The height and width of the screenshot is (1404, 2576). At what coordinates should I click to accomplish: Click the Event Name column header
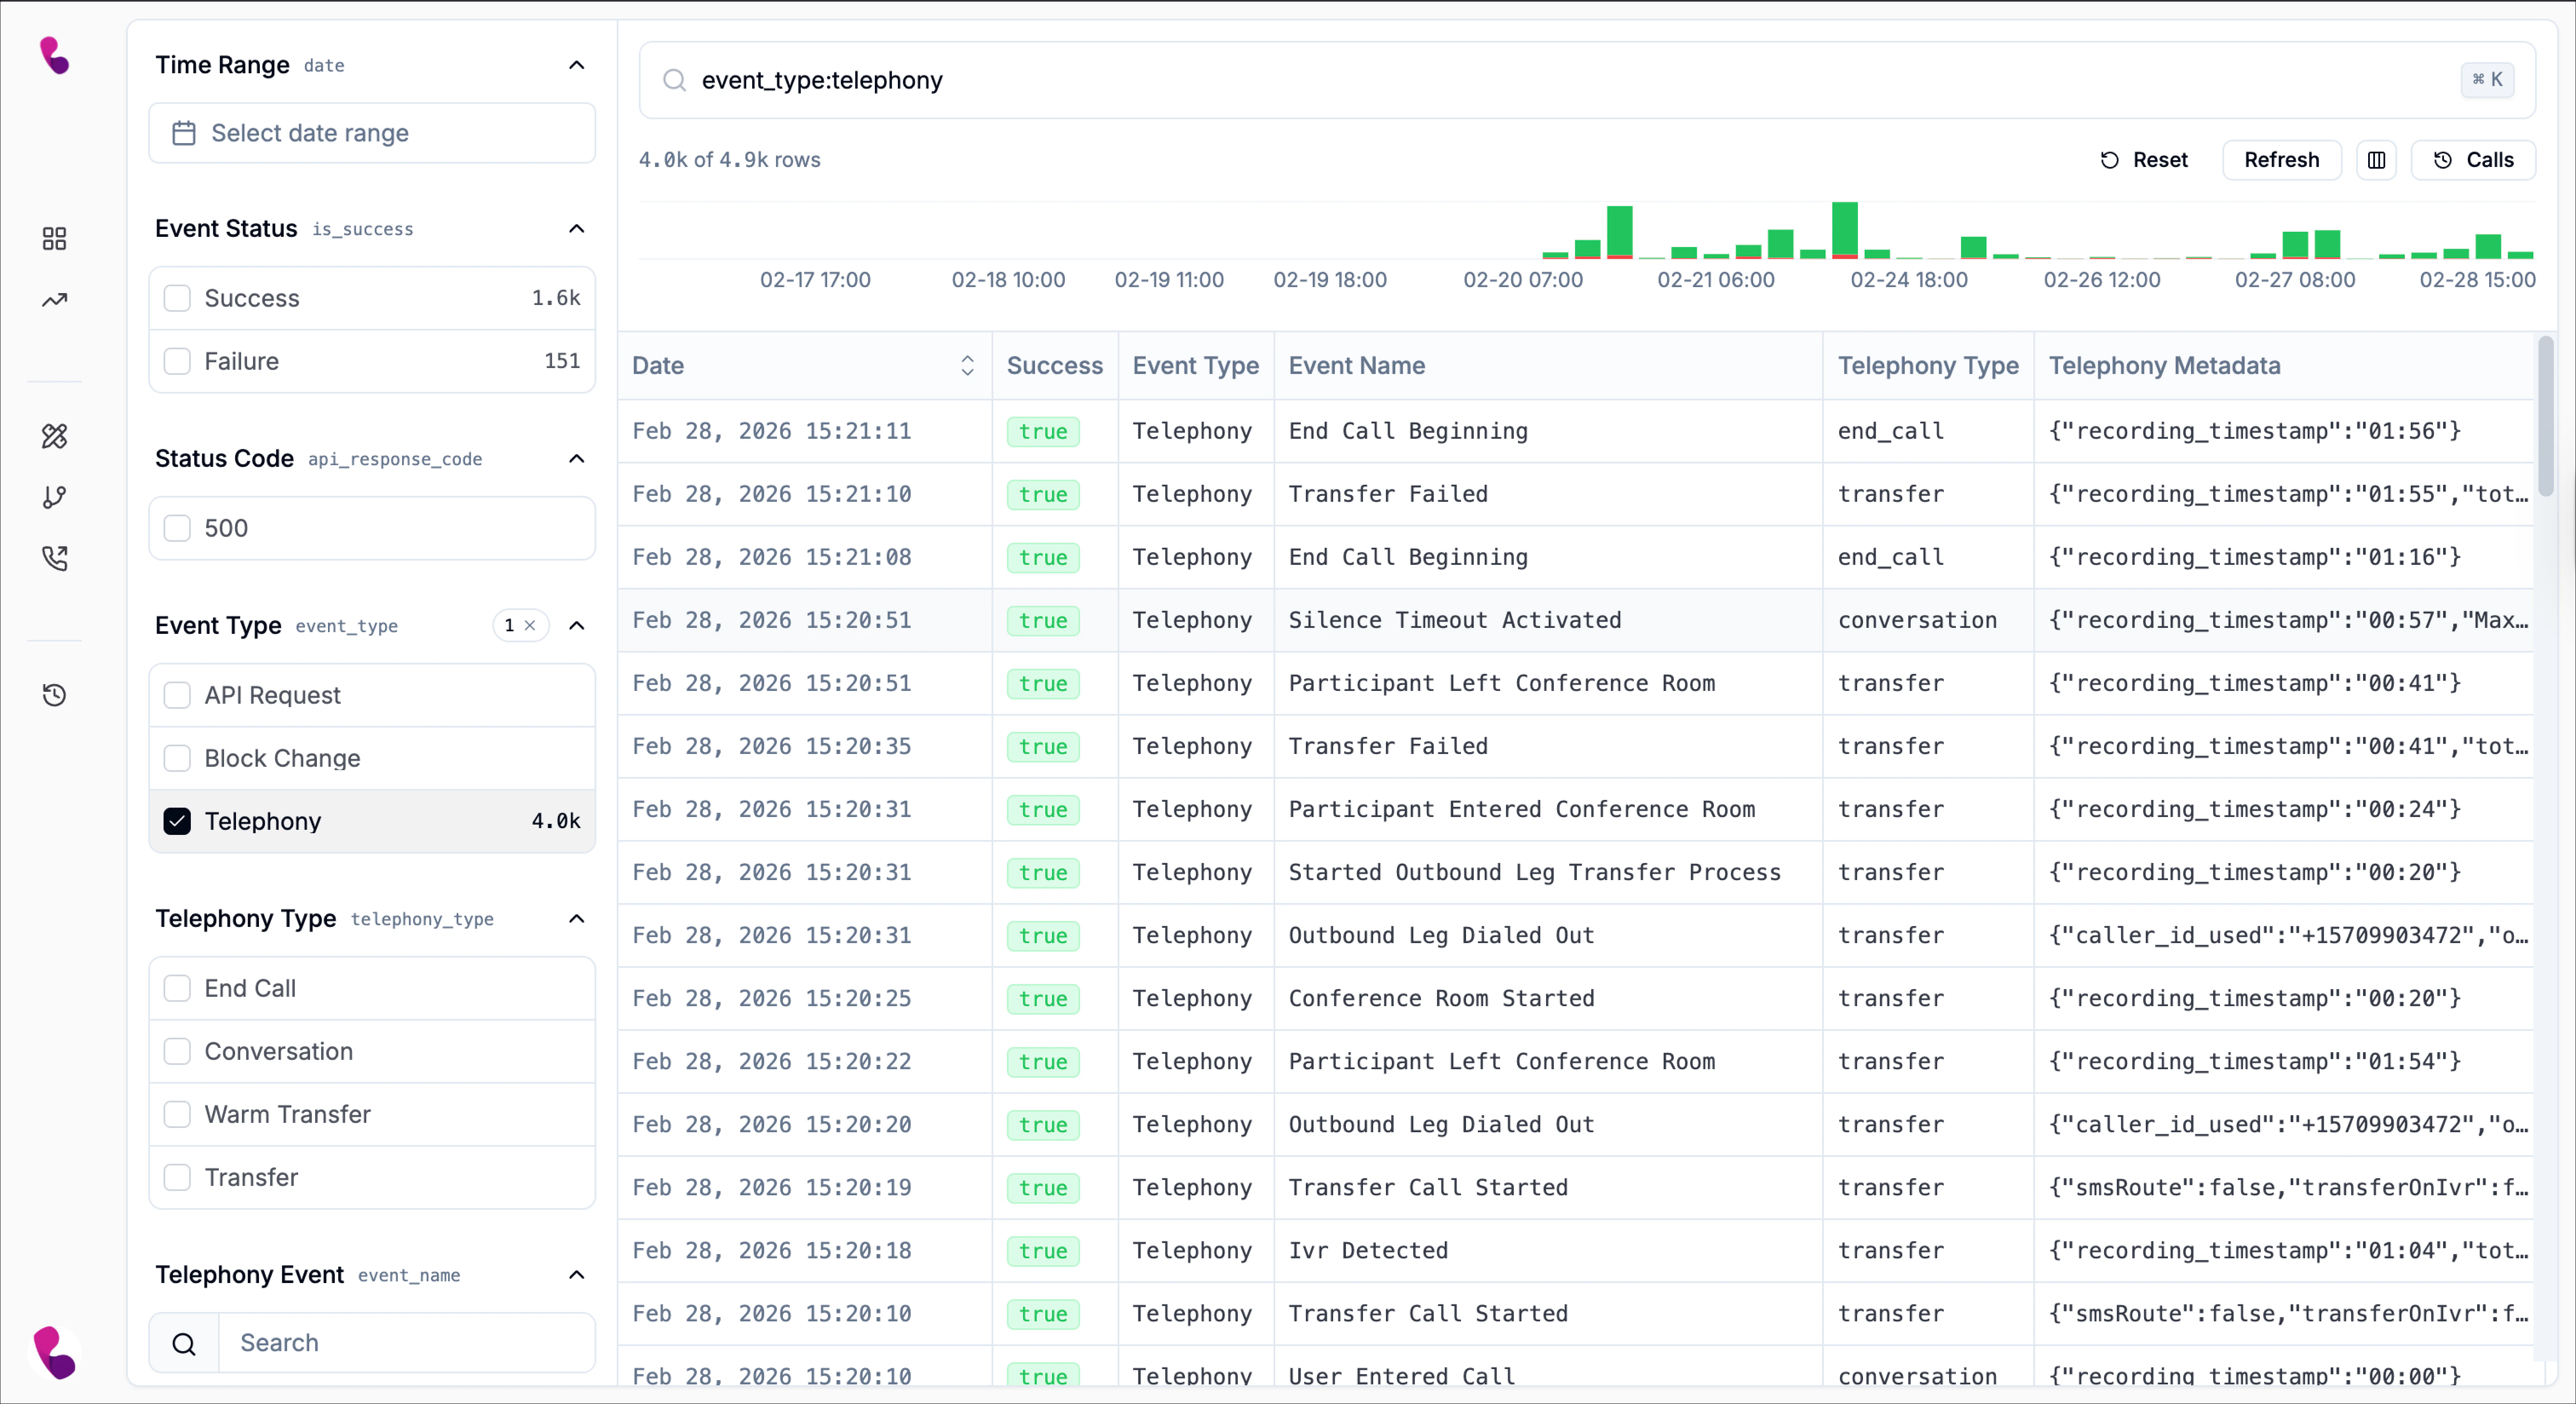click(1356, 366)
